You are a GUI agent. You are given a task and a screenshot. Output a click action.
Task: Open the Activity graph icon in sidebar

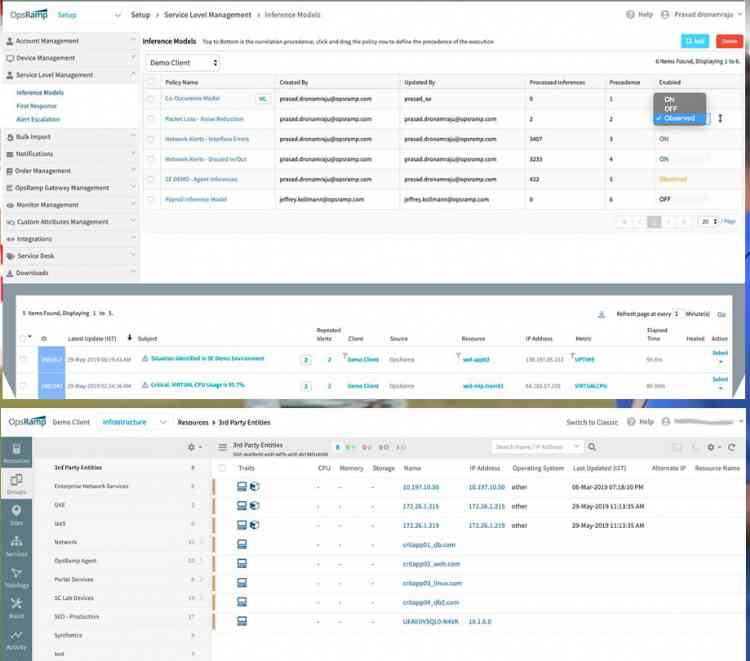(16, 635)
